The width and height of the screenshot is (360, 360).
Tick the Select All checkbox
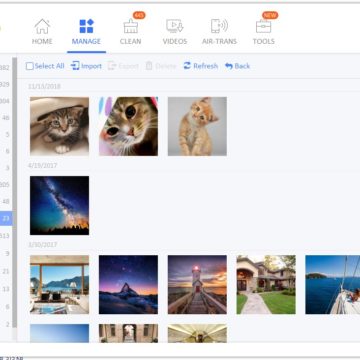pyautogui.click(x=30, y=66)
